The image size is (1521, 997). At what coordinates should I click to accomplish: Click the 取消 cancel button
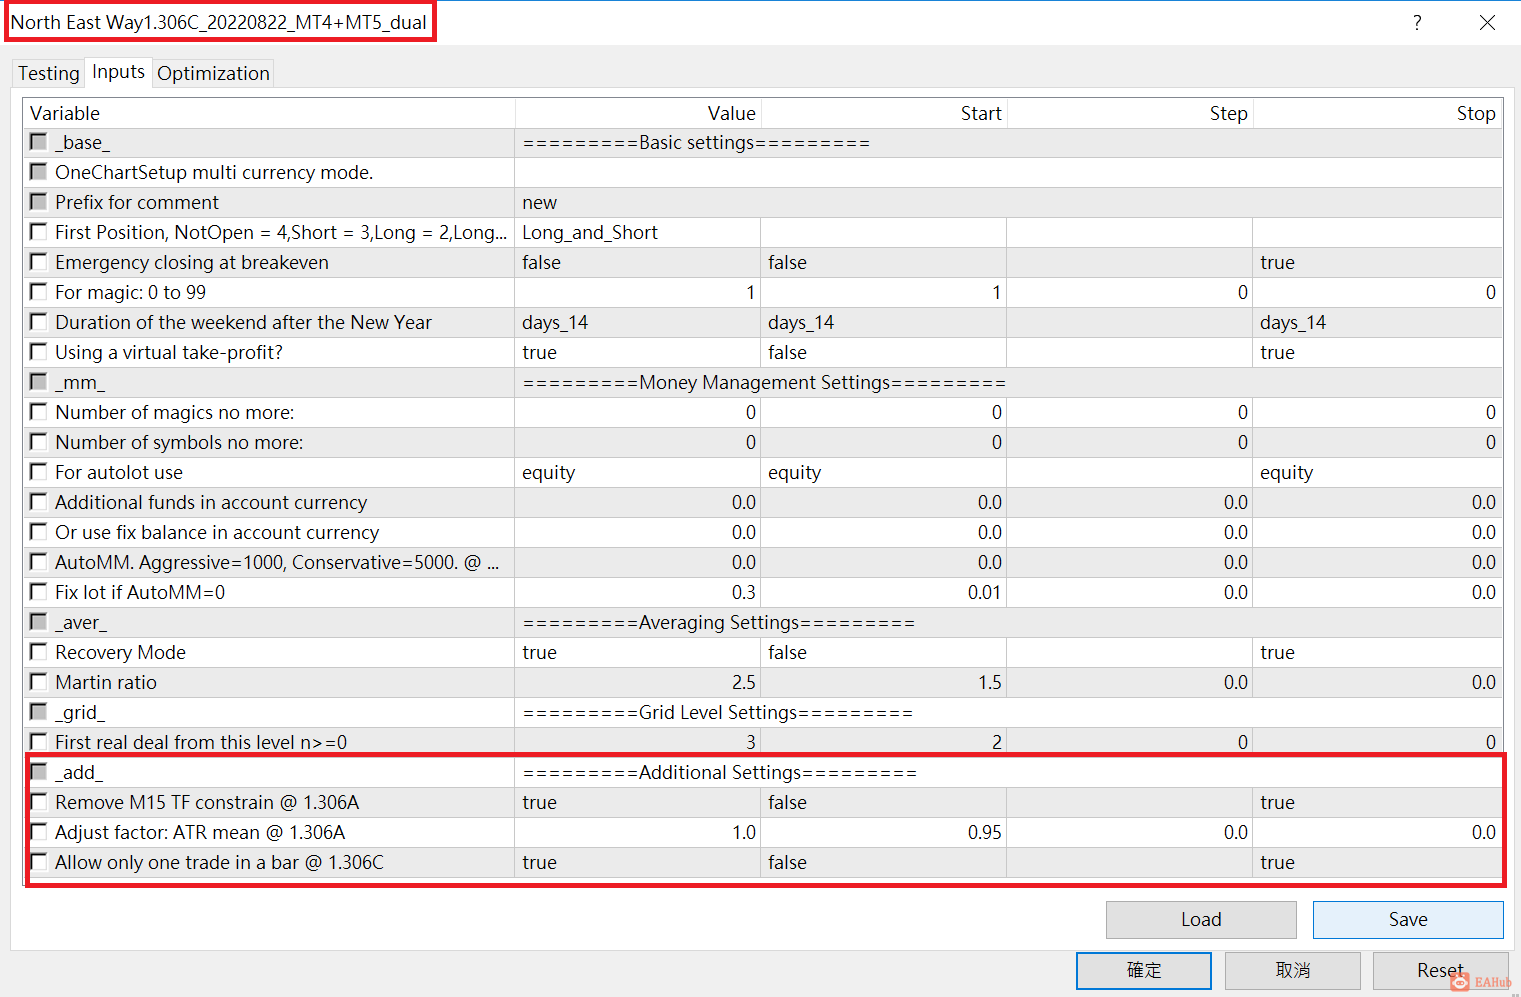(x=1292, y=970)
